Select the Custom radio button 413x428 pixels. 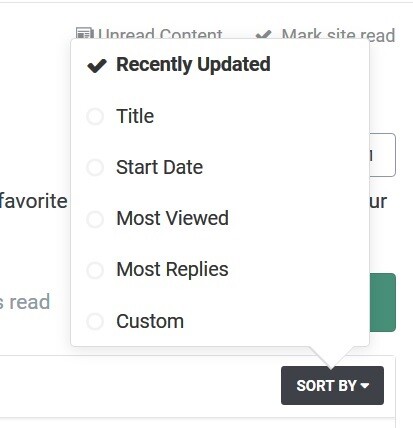click(x=95, y=321)
